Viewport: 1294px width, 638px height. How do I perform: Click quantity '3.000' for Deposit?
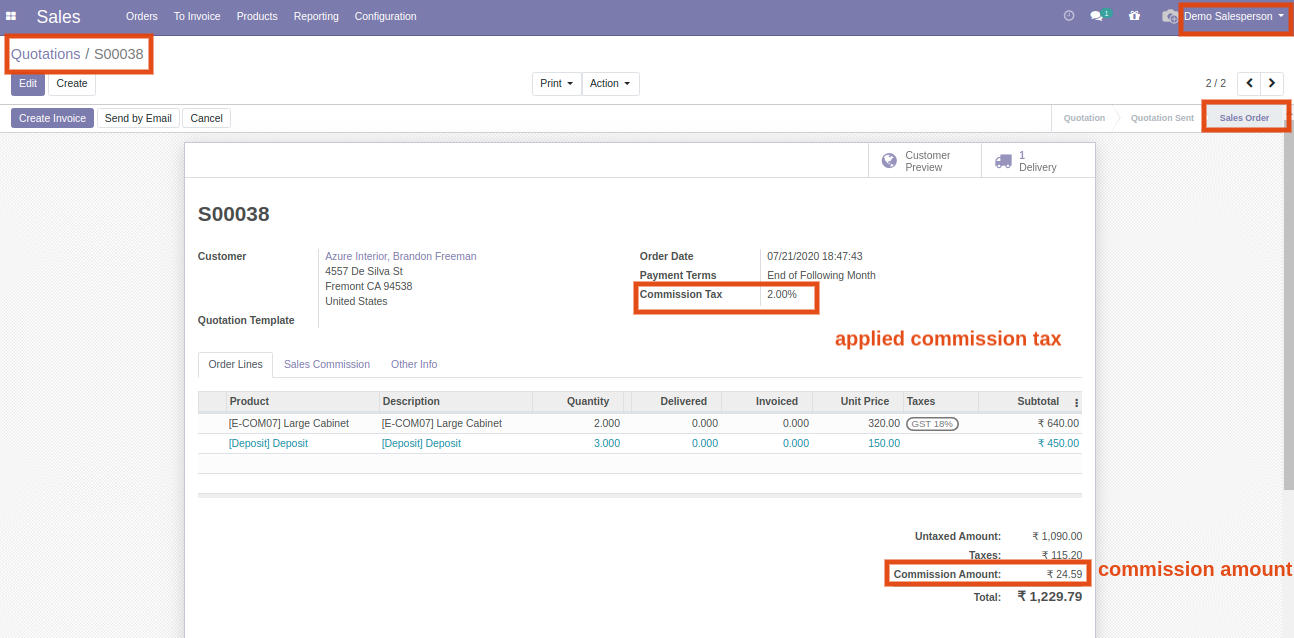coord(607,444)
